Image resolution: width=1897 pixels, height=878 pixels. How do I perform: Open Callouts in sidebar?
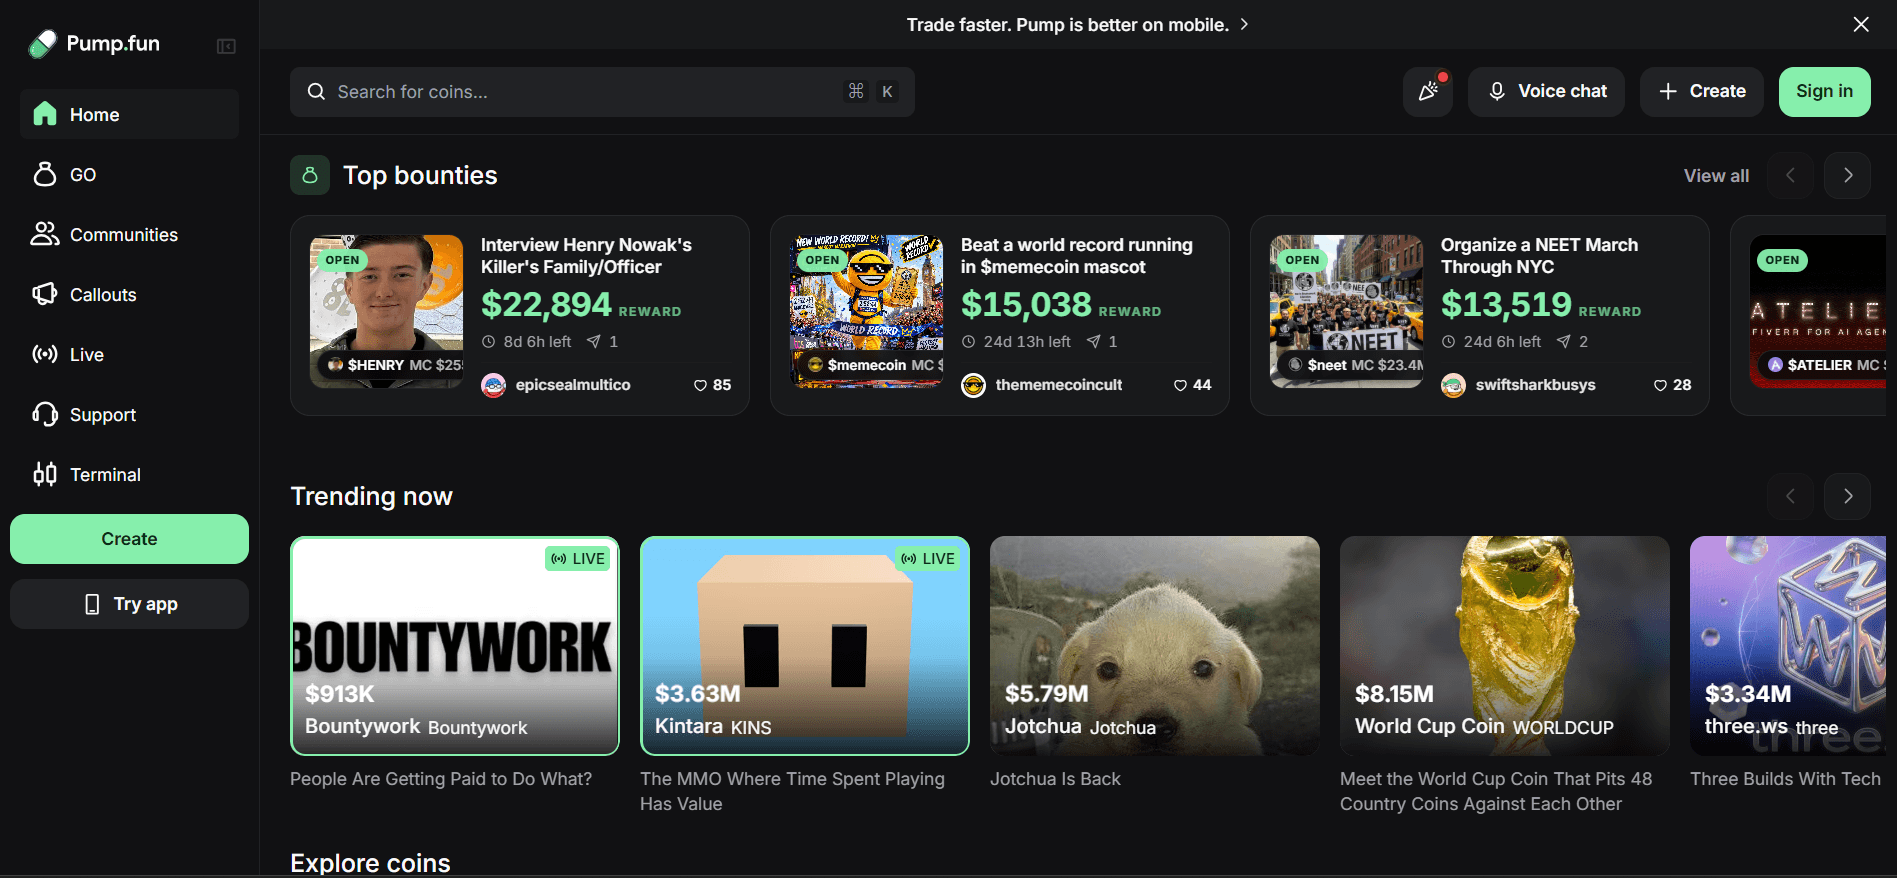tap(129, 294)
